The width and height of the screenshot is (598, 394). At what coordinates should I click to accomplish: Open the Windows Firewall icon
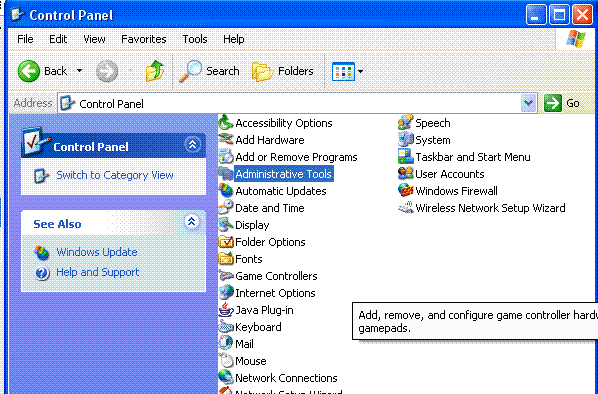pos(405,191)
